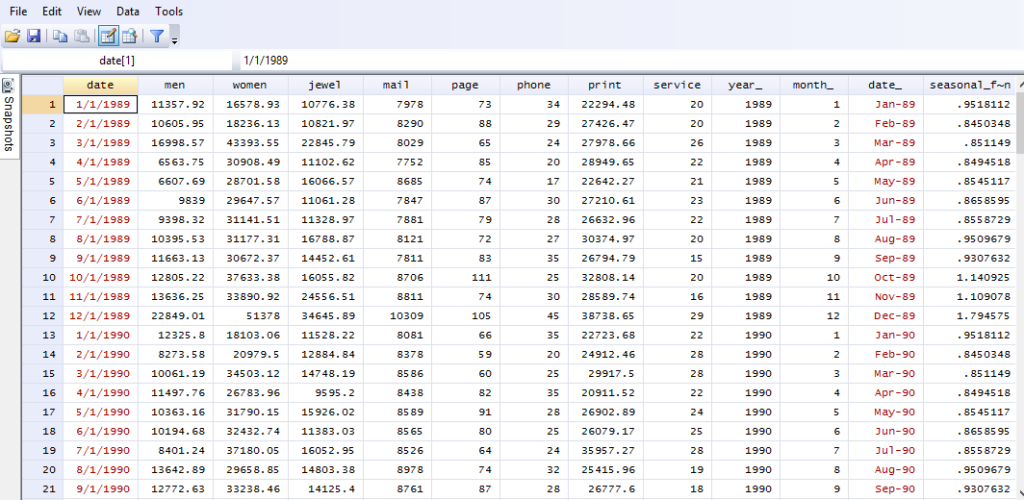
Task: Click the cell reference box showing date[1]
Action: [117, 60]
